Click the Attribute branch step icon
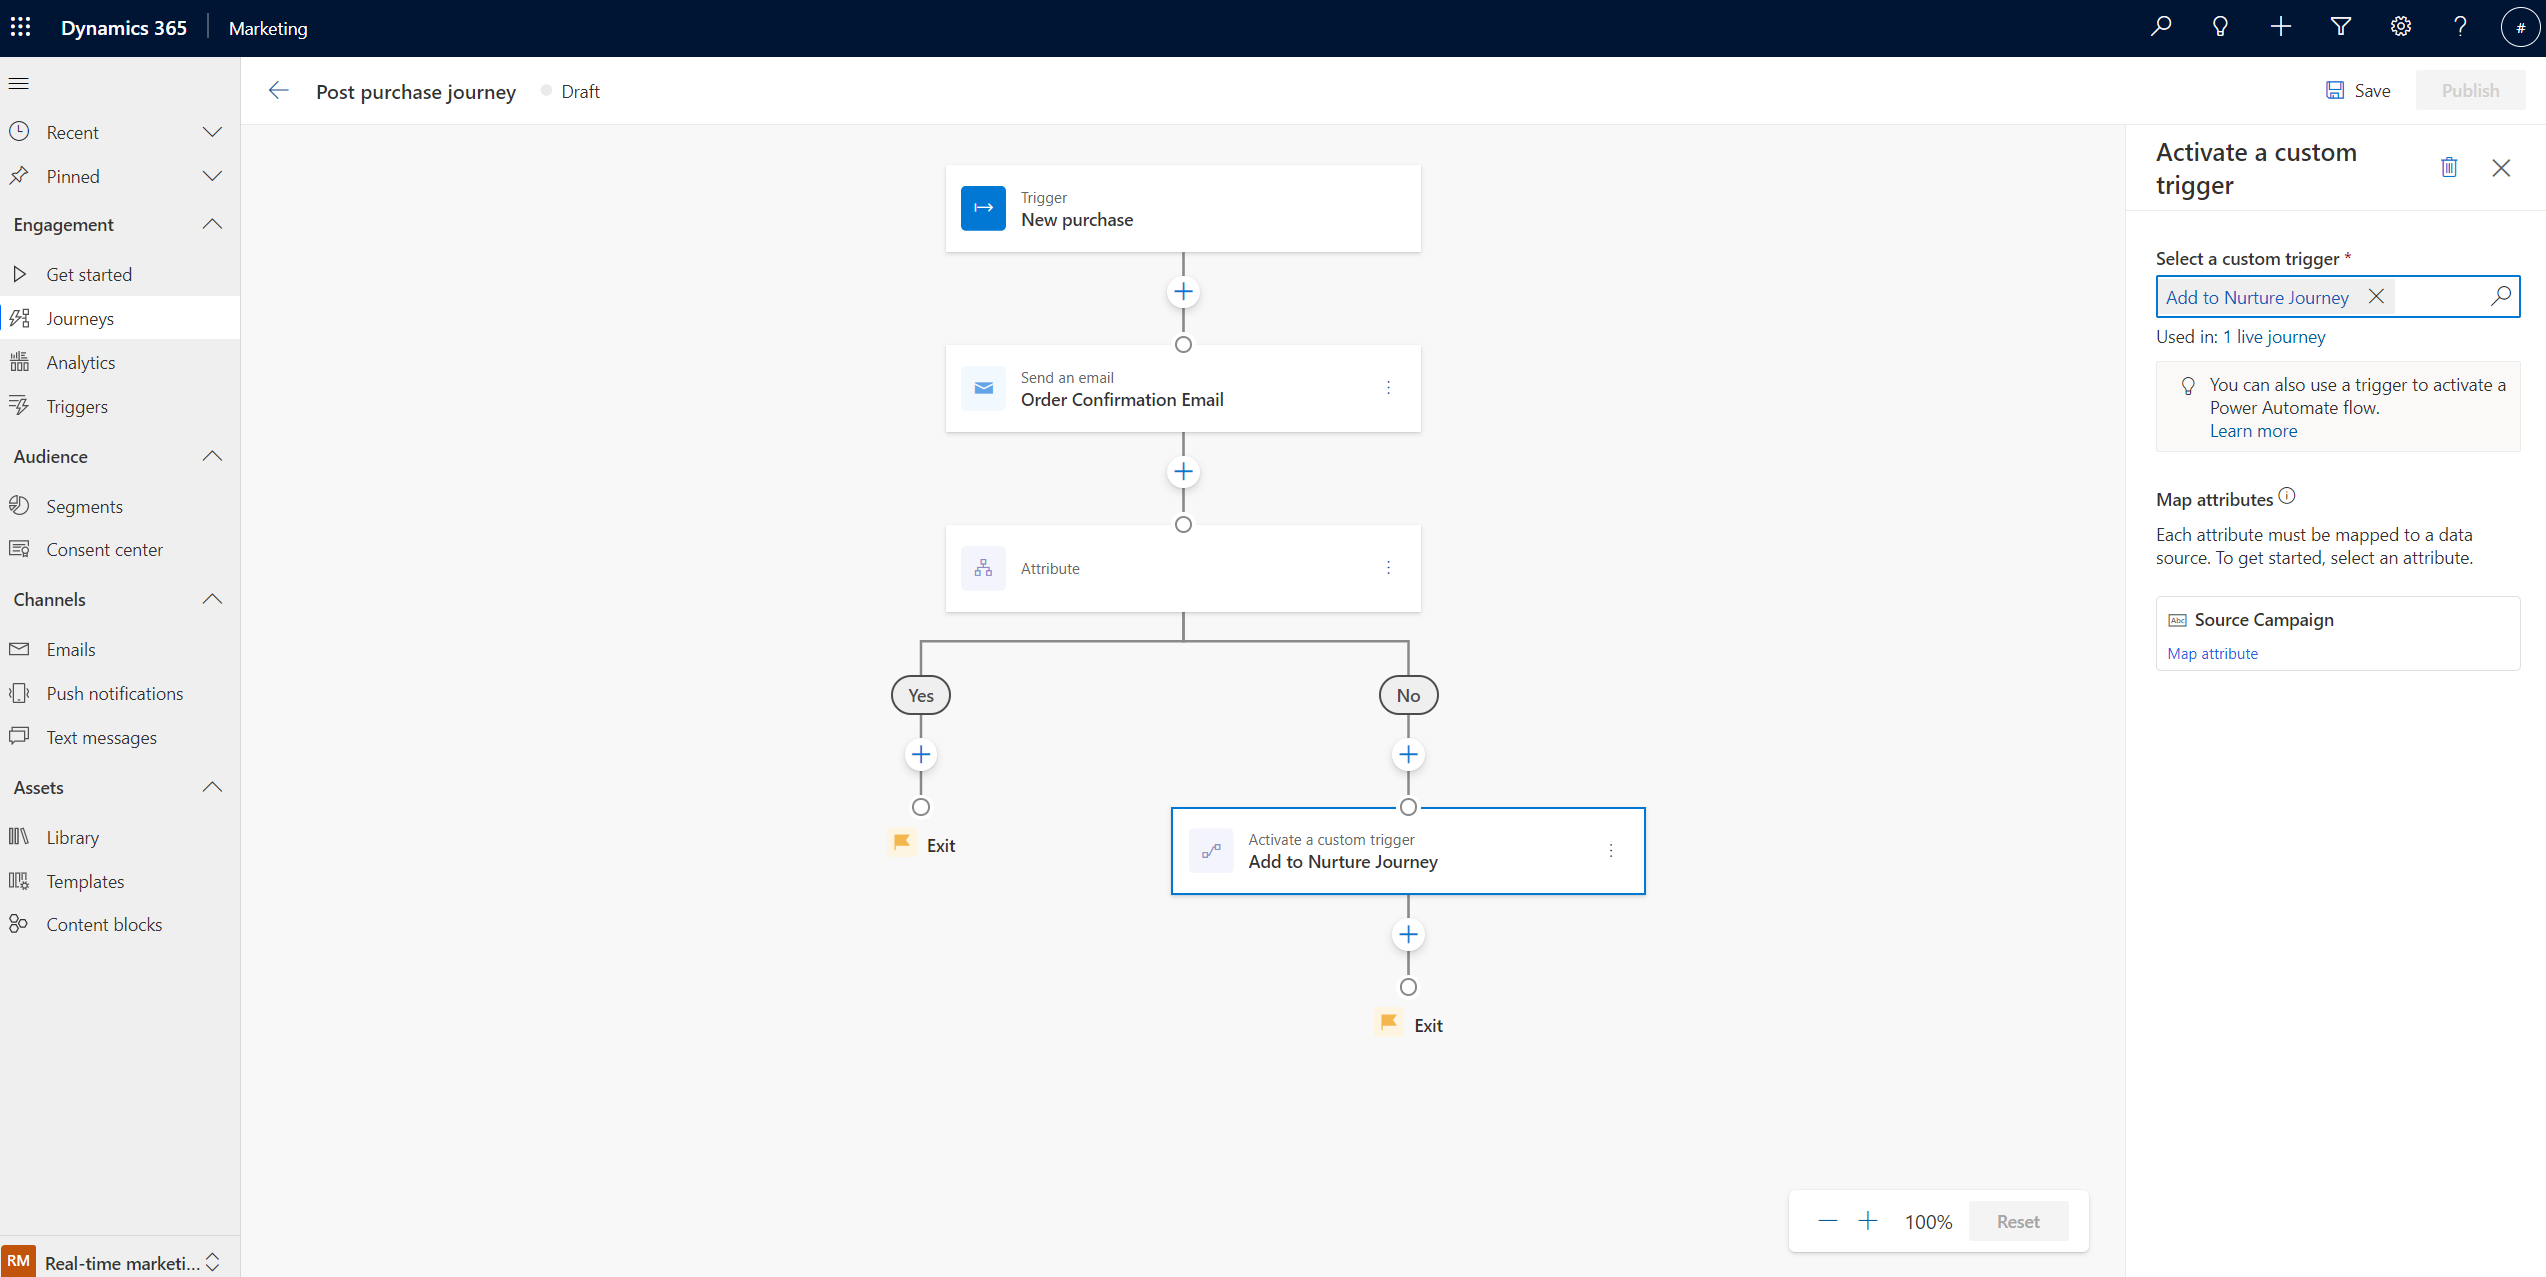This screenshot has width=2546, height=1277. point(983,567)
